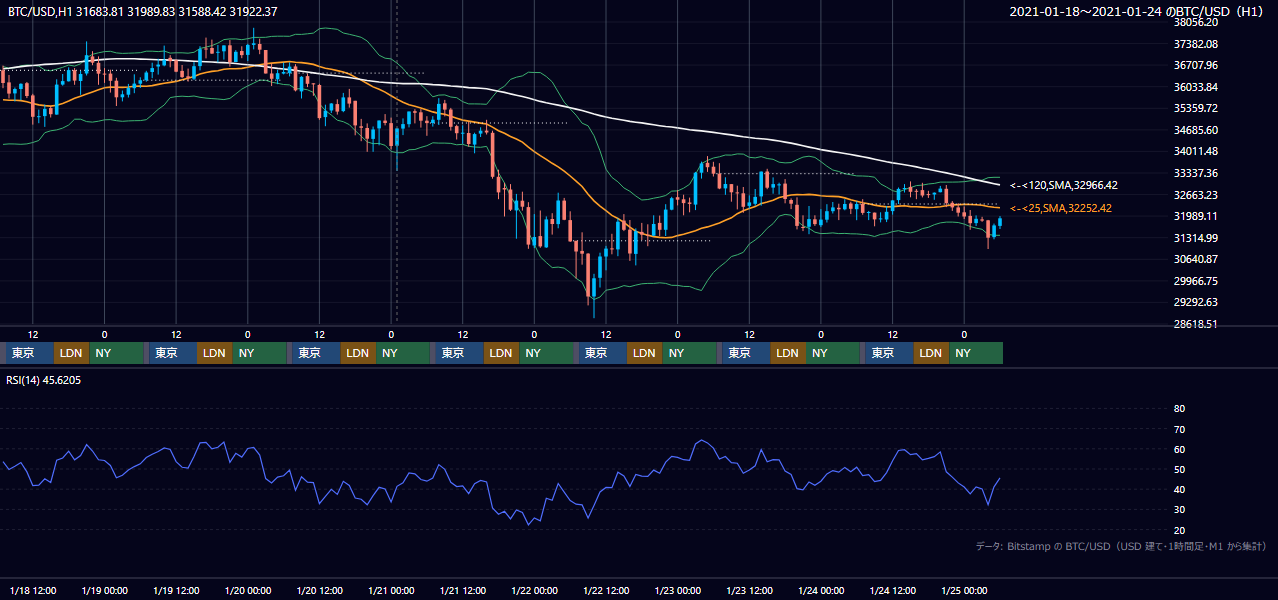Select the 25 SMA 32252.42 label
The width and height of the screenshot is (1278, 600).
coord(1061,208)
